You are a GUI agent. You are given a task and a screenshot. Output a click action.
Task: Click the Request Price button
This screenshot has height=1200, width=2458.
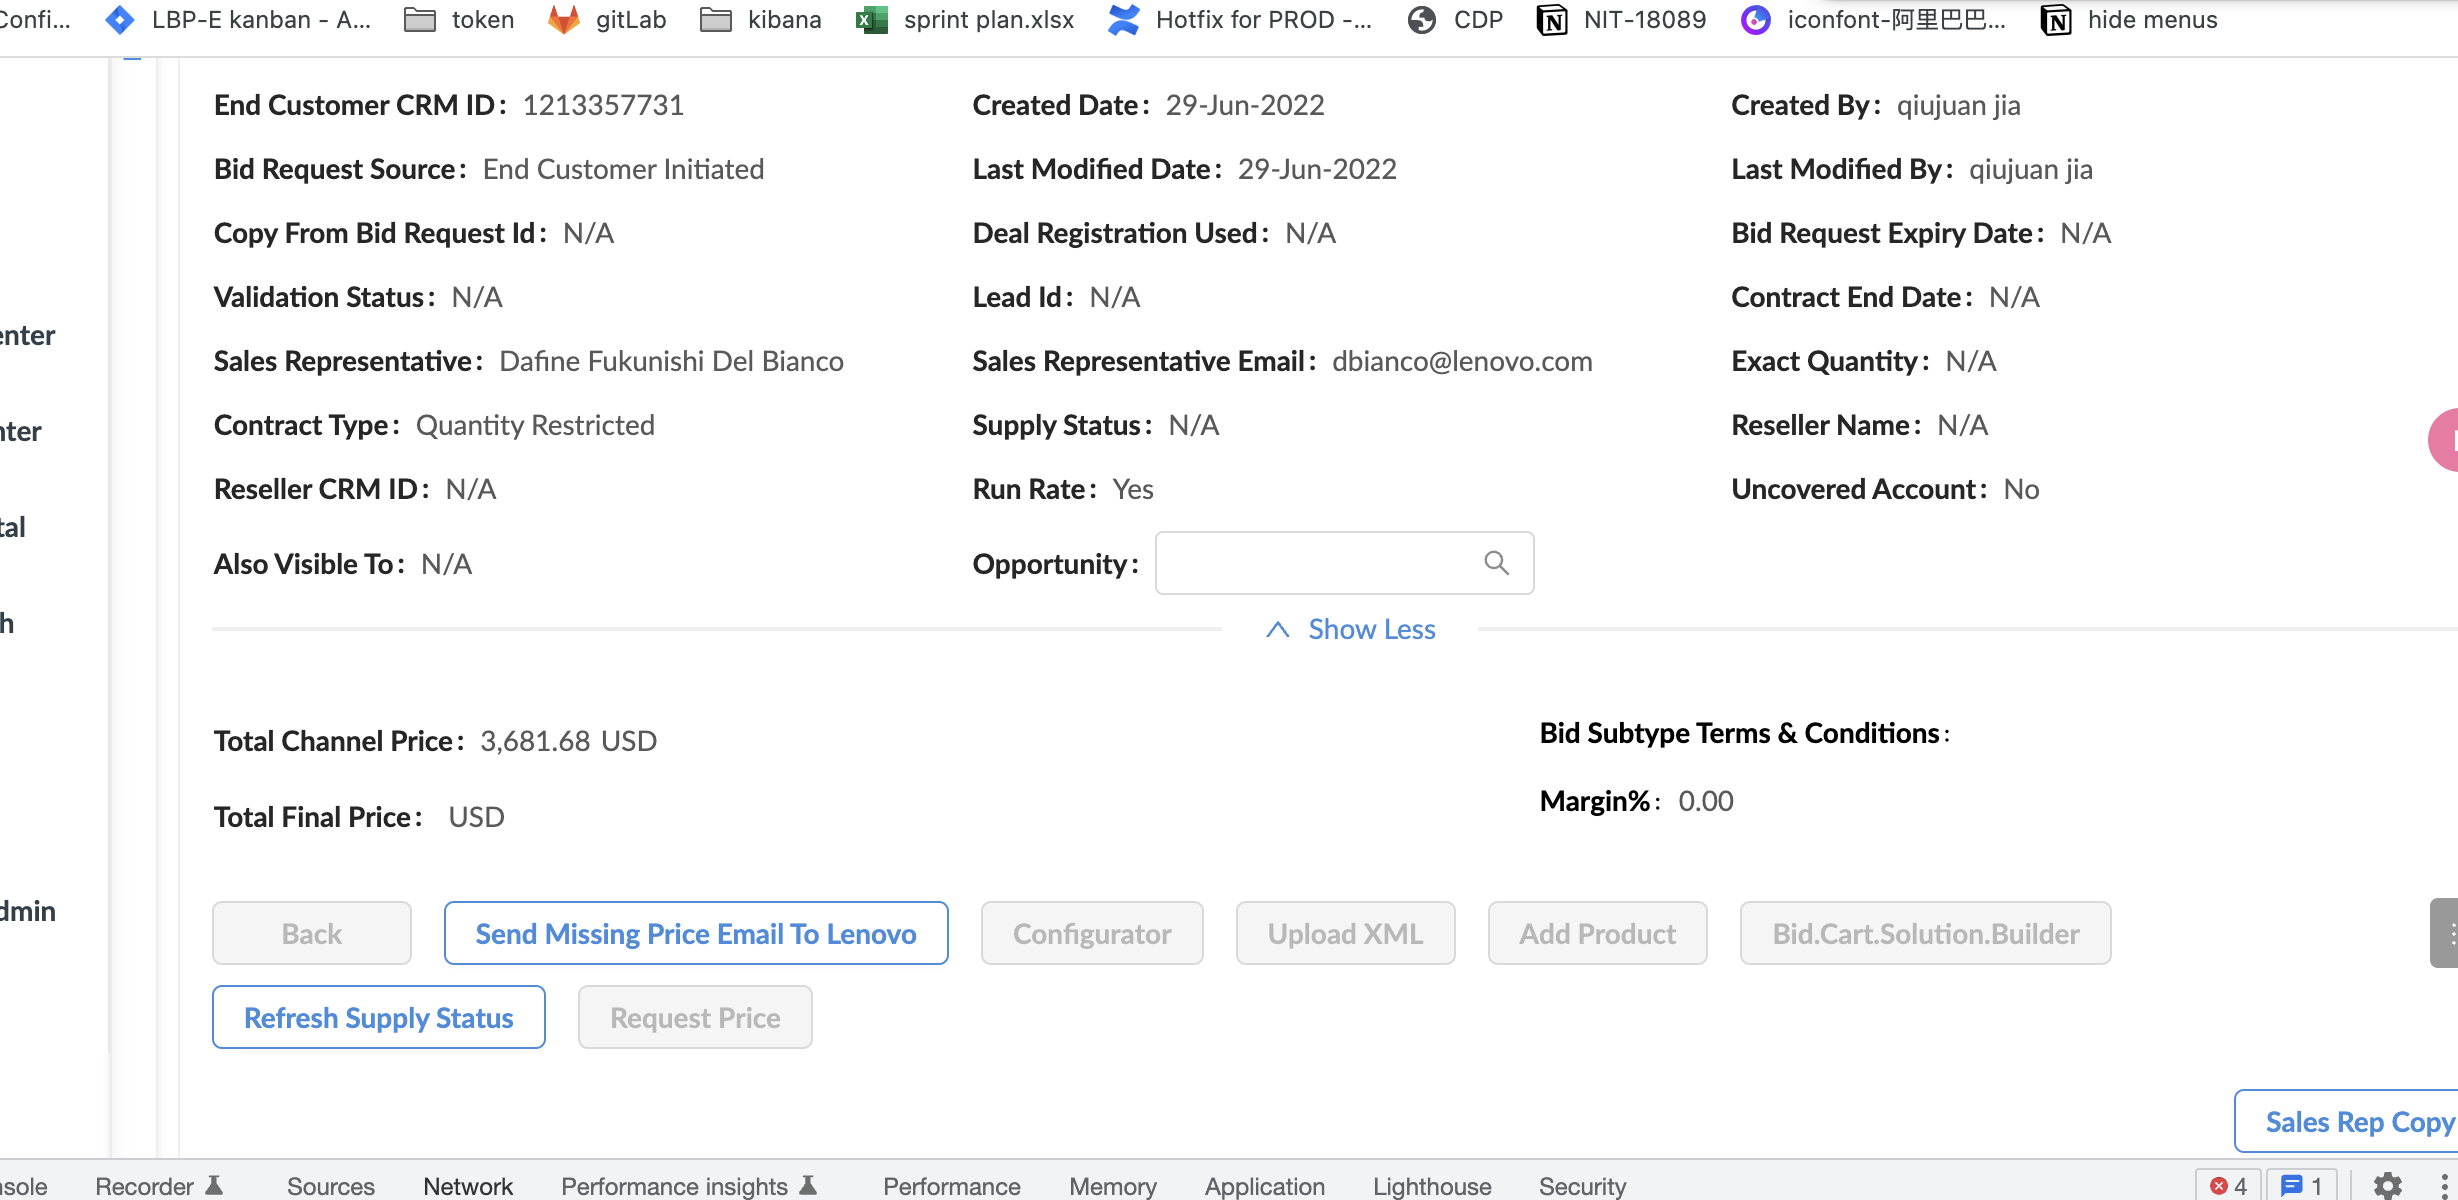coord(695,1017)
